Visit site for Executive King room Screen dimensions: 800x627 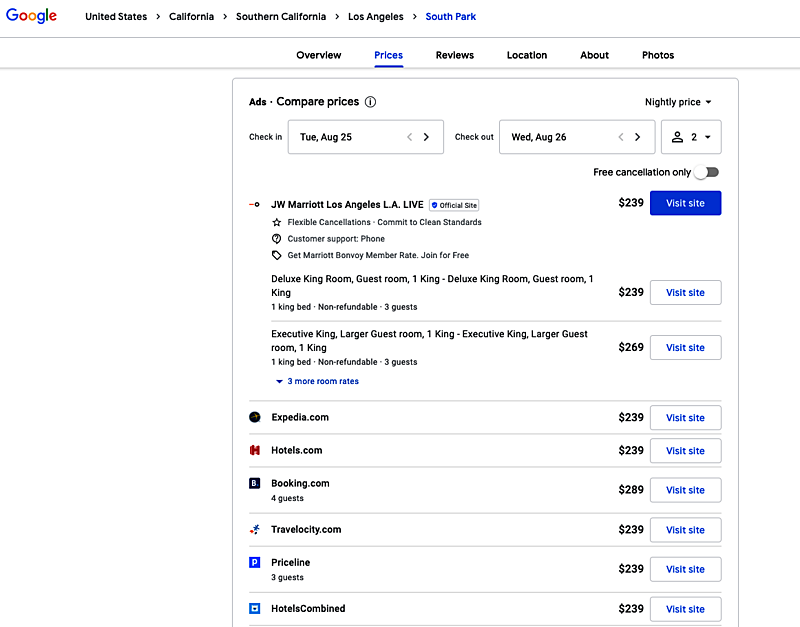pyautogui.click(x=685, y=347)
